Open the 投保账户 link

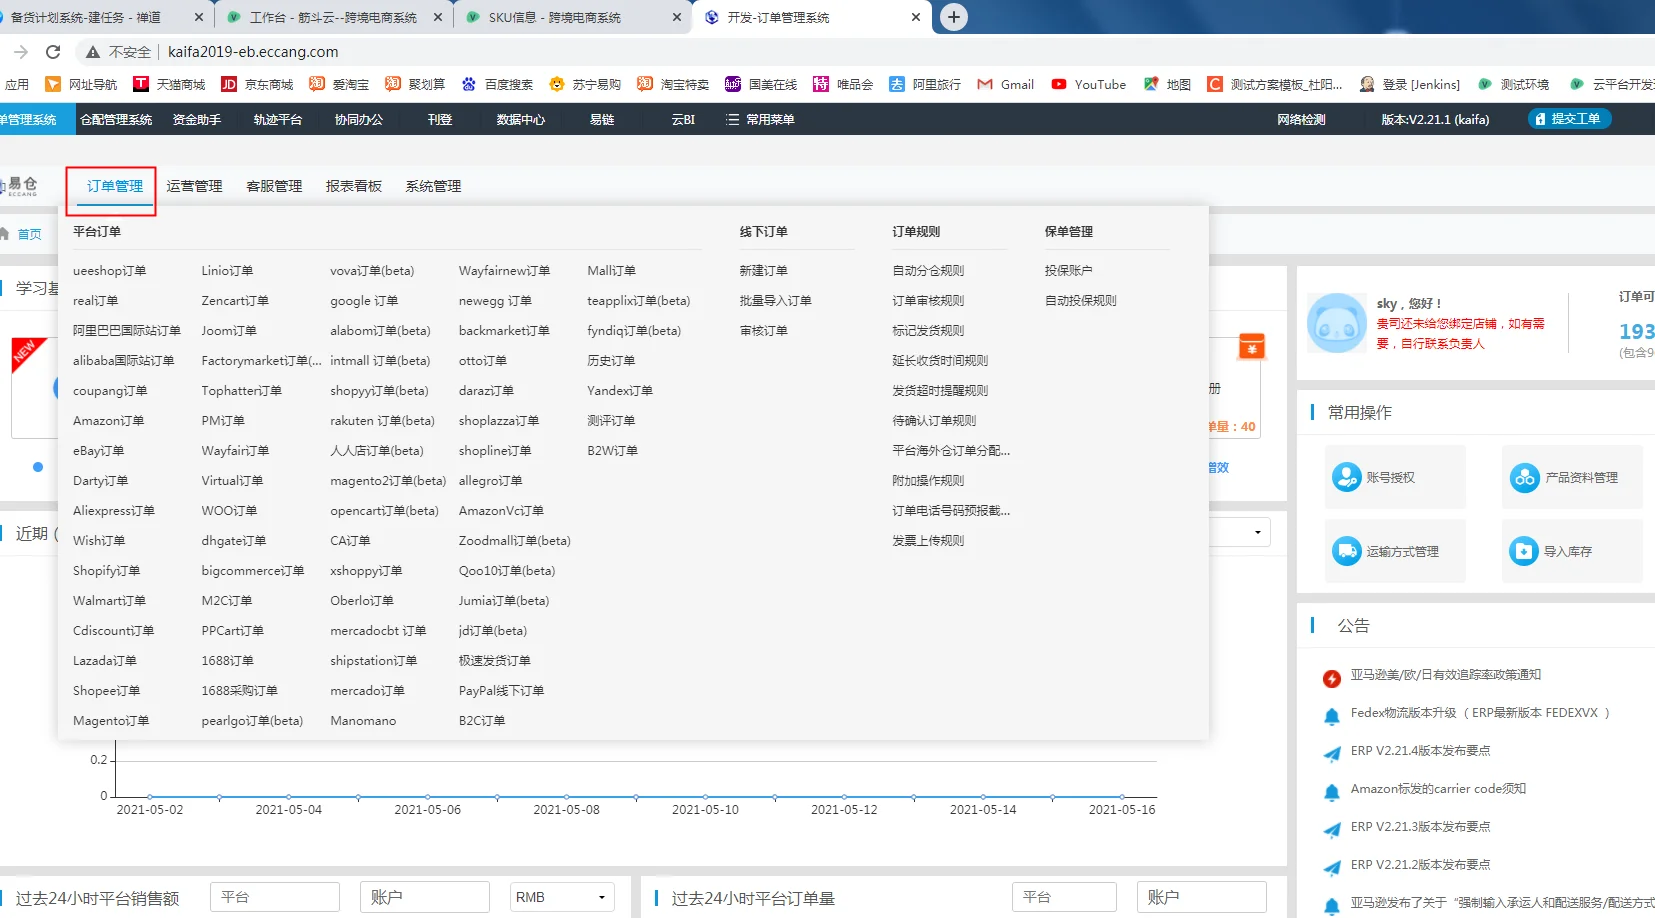[x=1068, y=271]
